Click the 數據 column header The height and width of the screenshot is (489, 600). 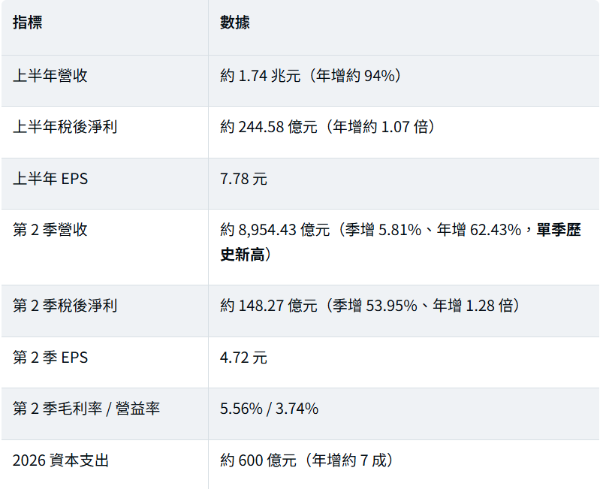coord(235,22)
